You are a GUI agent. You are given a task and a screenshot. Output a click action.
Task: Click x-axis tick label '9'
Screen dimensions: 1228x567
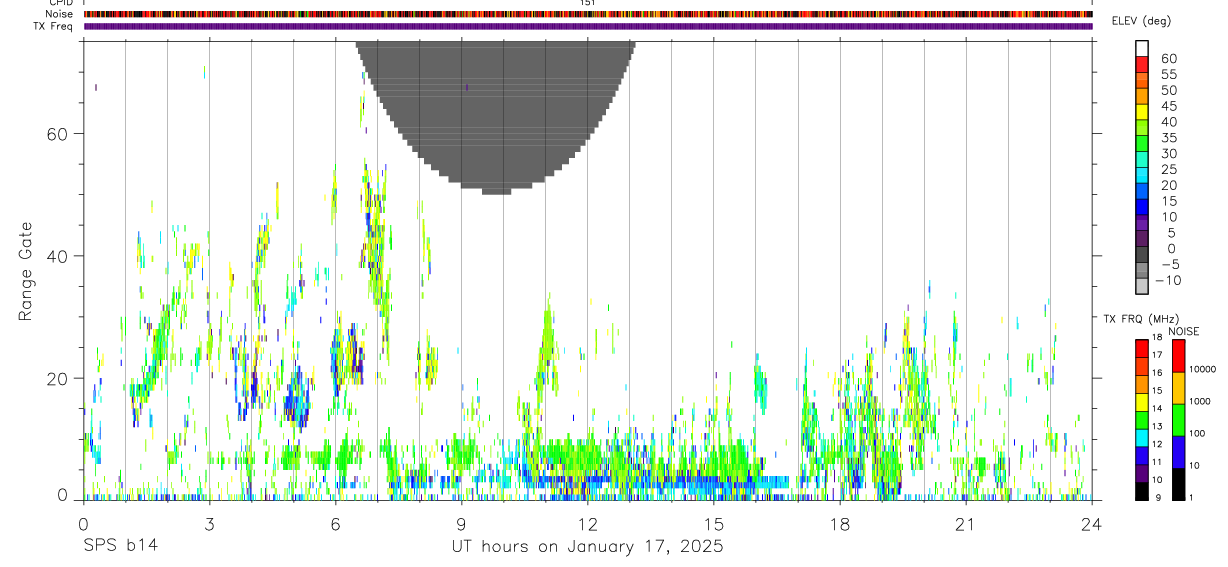(461, 524)
